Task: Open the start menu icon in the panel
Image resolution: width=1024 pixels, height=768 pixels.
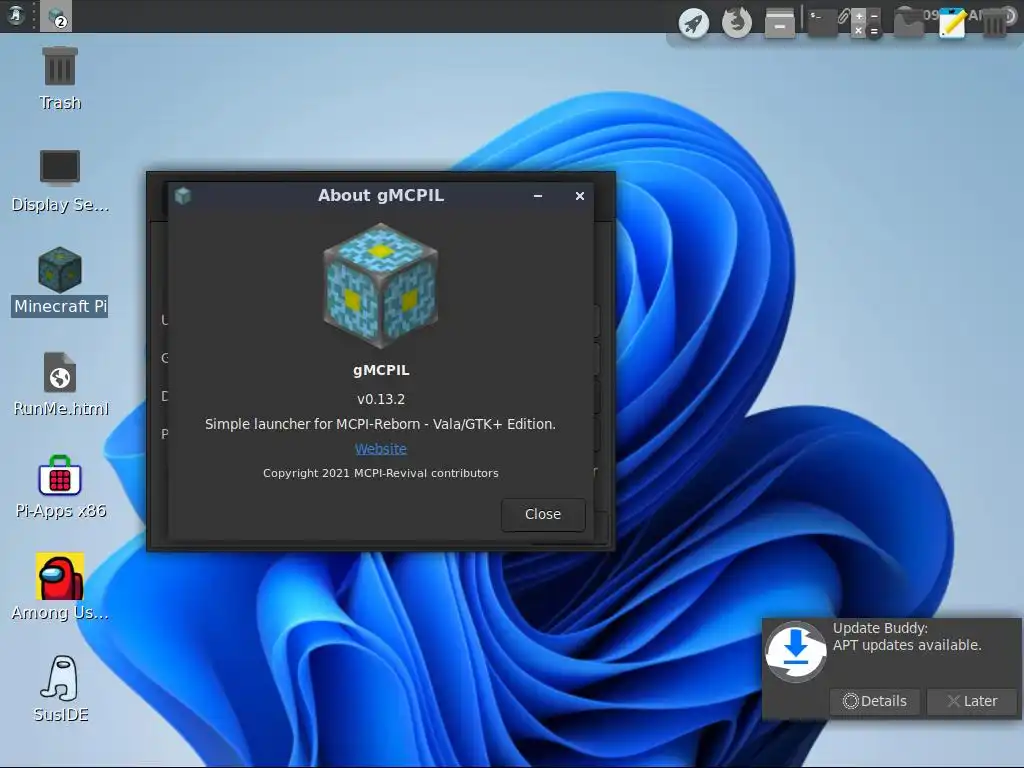Action: click(16, 15)
